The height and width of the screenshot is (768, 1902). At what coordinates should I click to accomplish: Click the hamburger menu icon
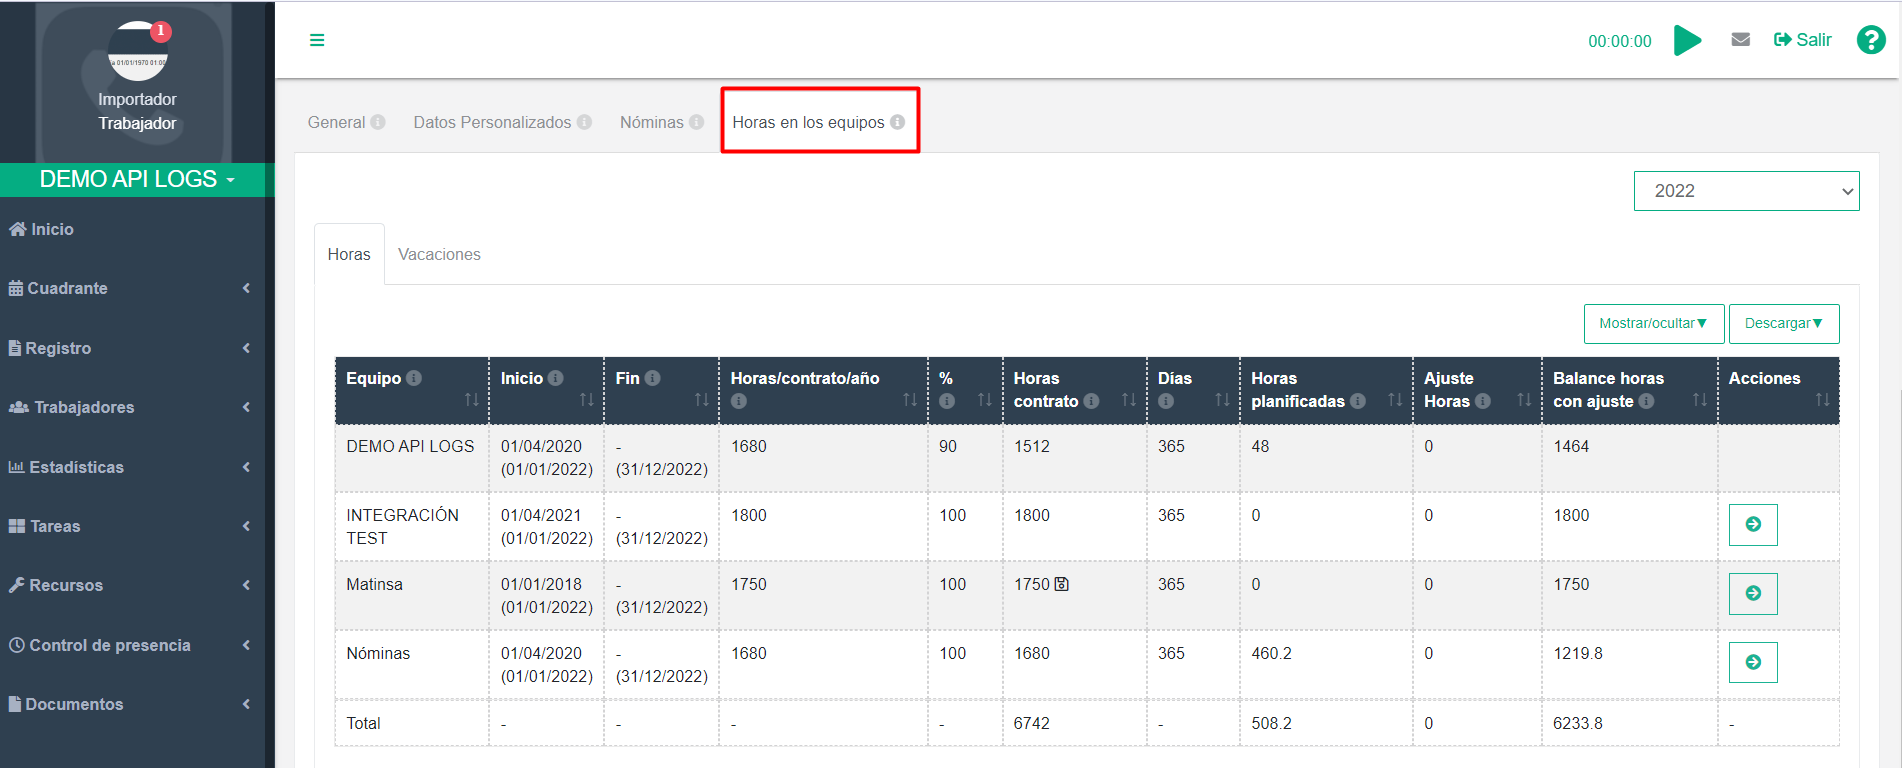317,40
